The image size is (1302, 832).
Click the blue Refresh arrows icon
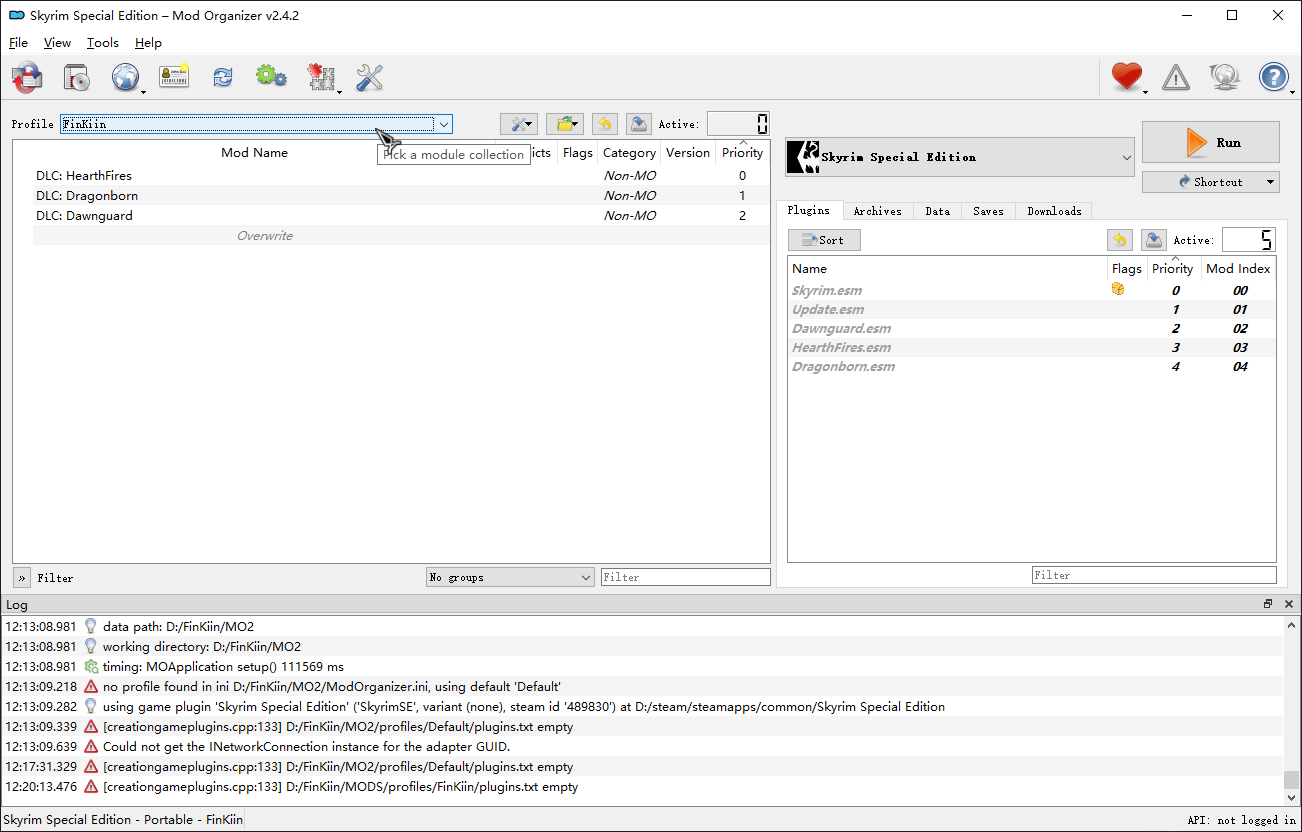(222, 77)
